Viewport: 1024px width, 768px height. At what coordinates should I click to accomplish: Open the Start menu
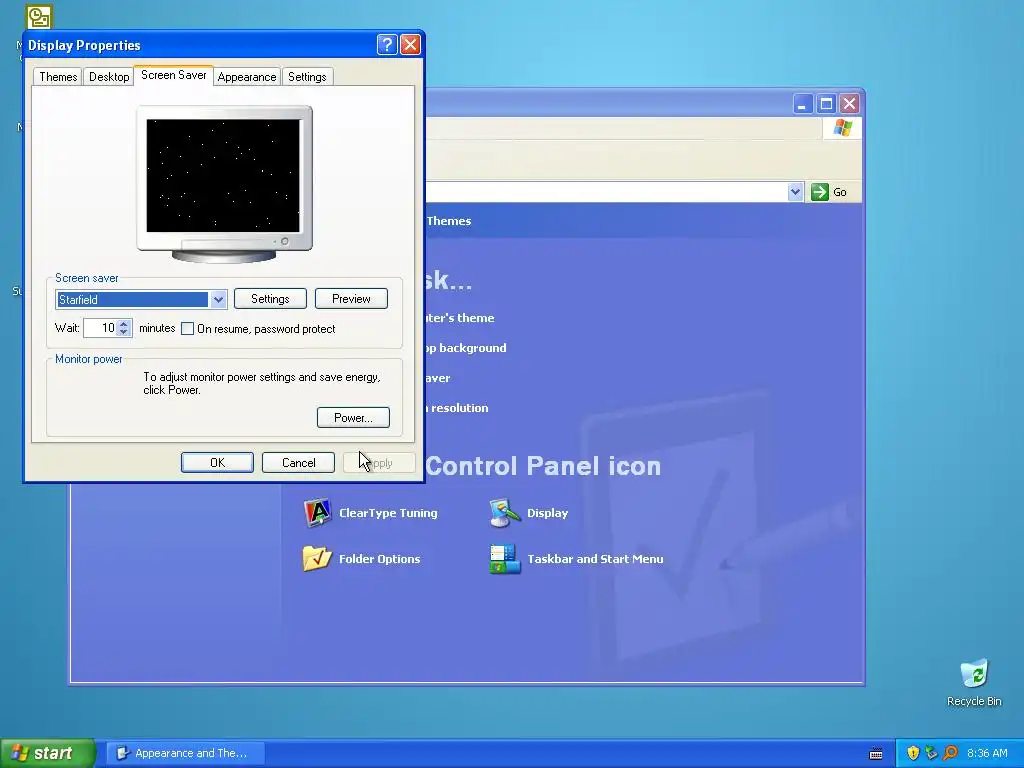47,753
